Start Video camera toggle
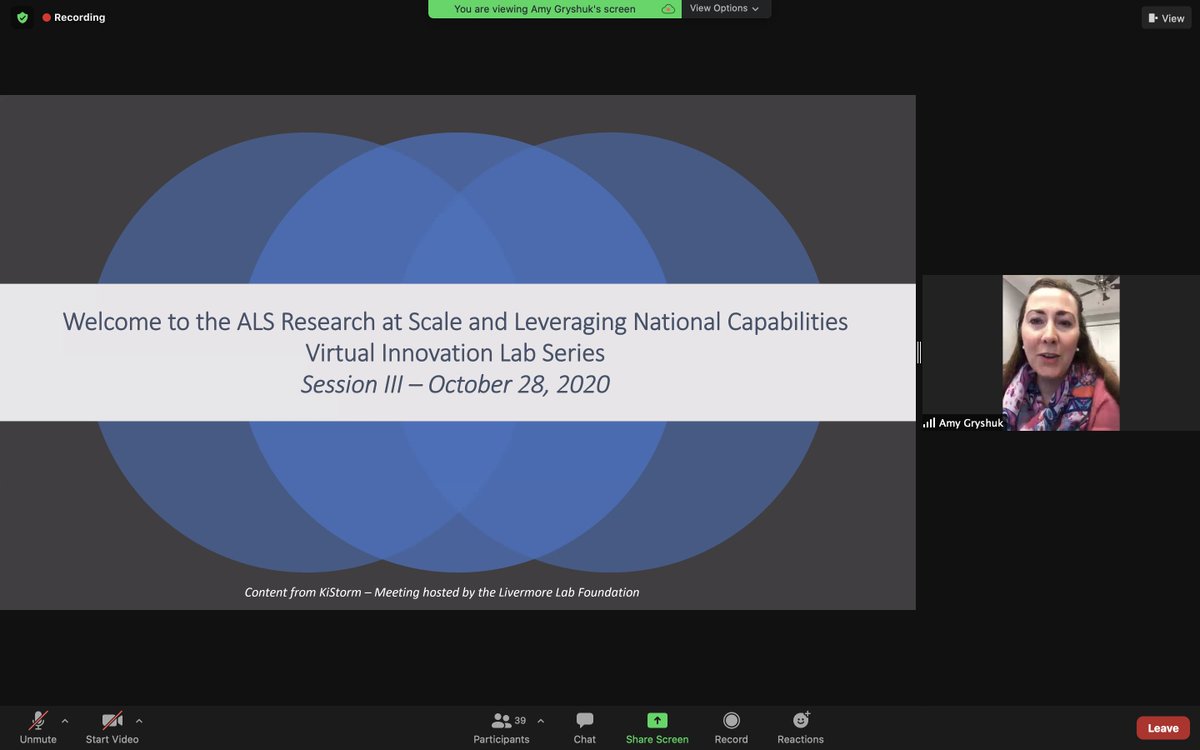Image resolution: width=1200 pixels, height=750 pixels. tap(112, 727)
